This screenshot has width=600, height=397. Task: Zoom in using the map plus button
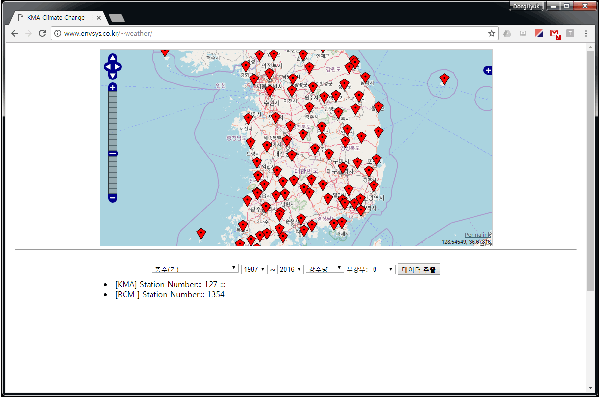(112, 88)
